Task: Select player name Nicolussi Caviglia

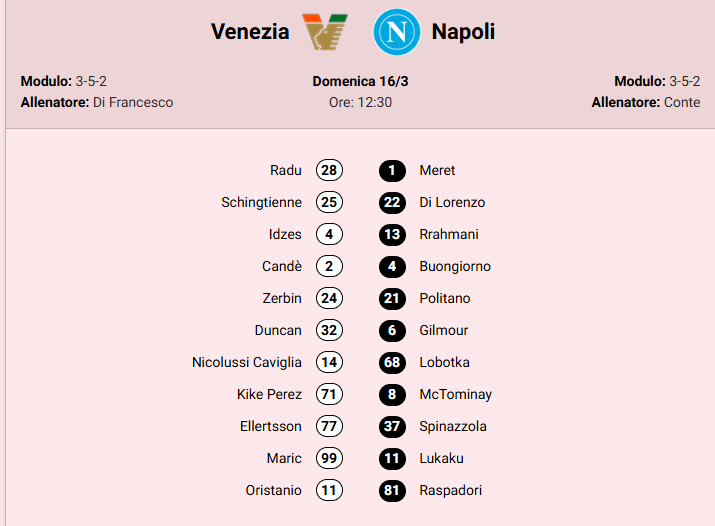Action: (246, 362)
